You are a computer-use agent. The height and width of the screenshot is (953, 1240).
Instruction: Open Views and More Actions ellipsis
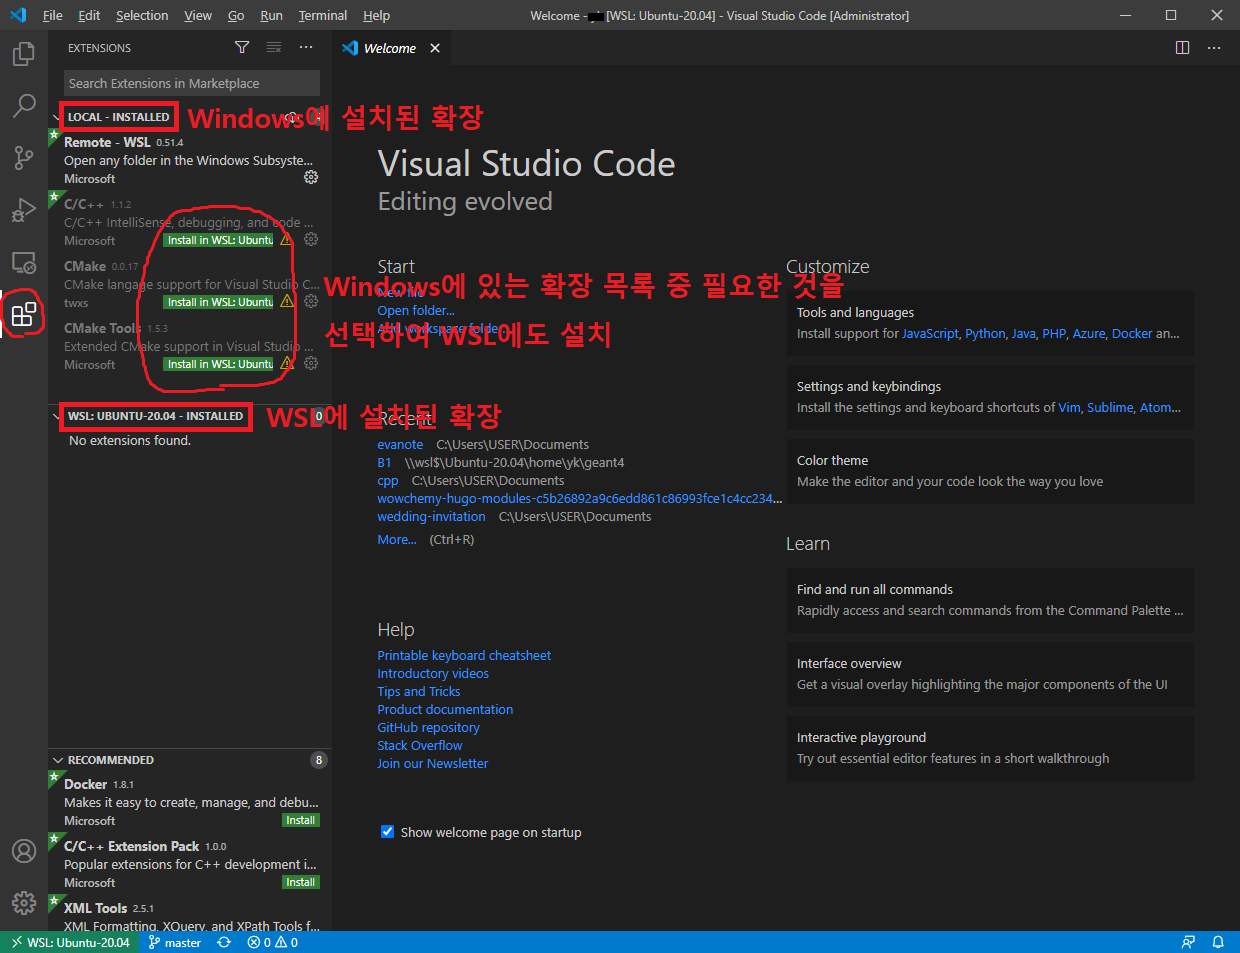click(x=306, y=48)
